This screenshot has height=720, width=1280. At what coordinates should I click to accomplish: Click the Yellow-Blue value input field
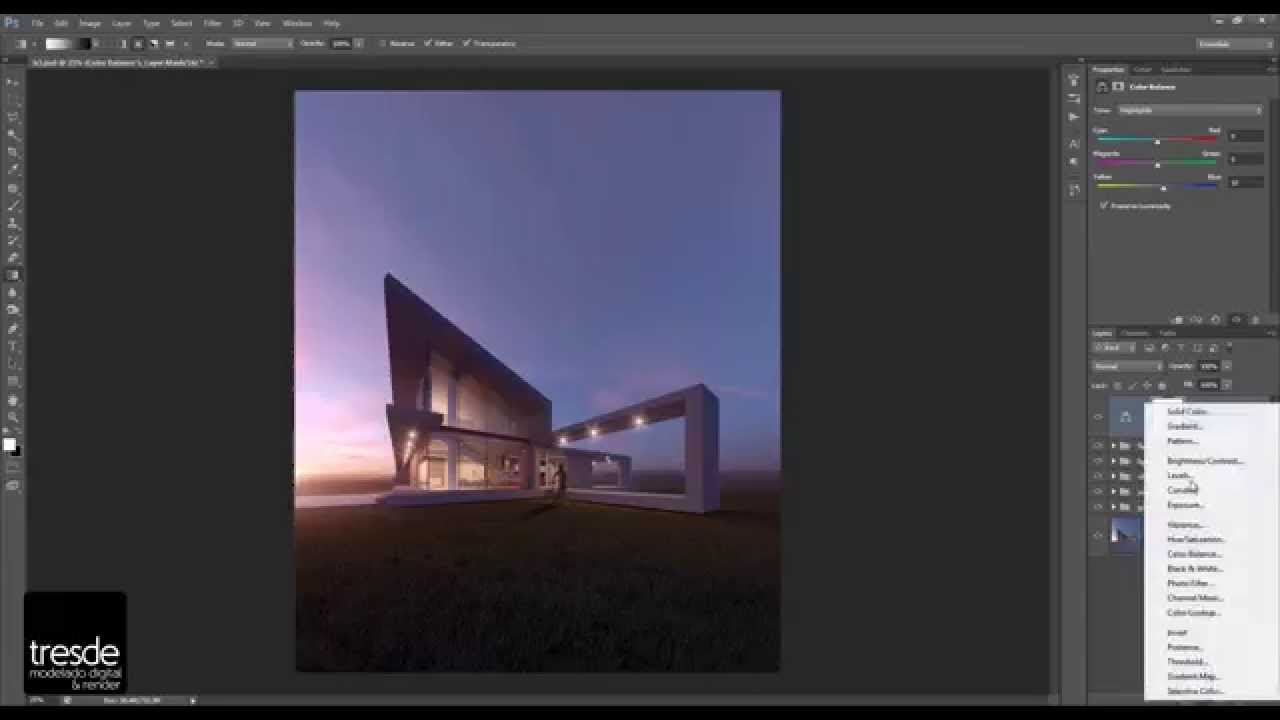pyautogui.click(x=1246, y=183)
